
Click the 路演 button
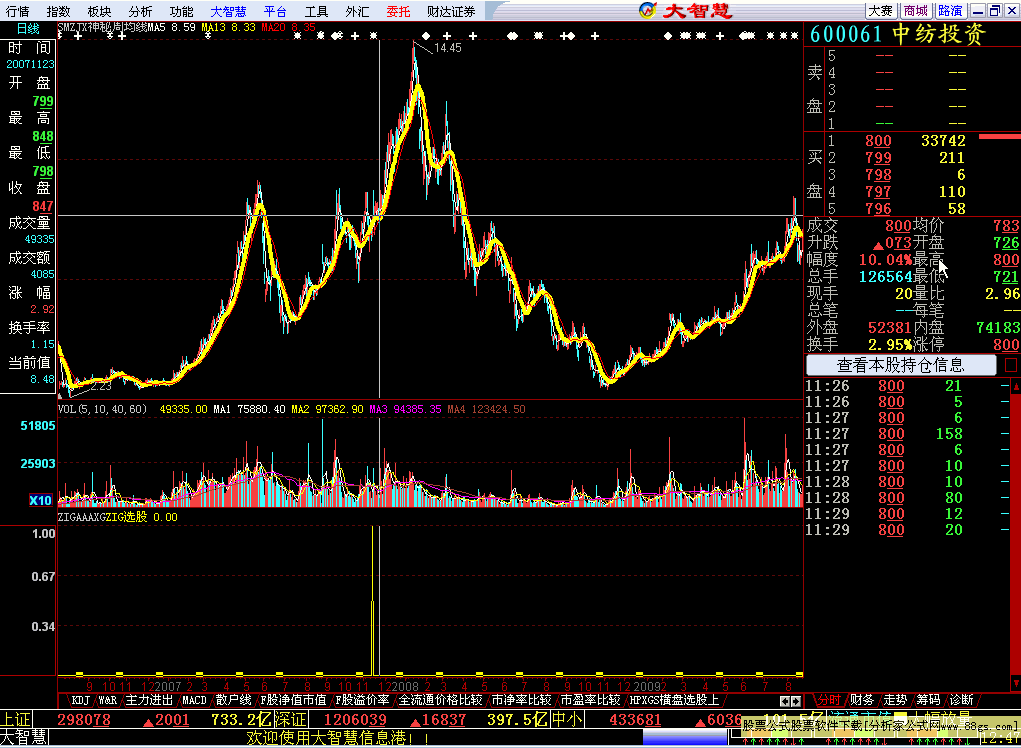tap(950, 10)
